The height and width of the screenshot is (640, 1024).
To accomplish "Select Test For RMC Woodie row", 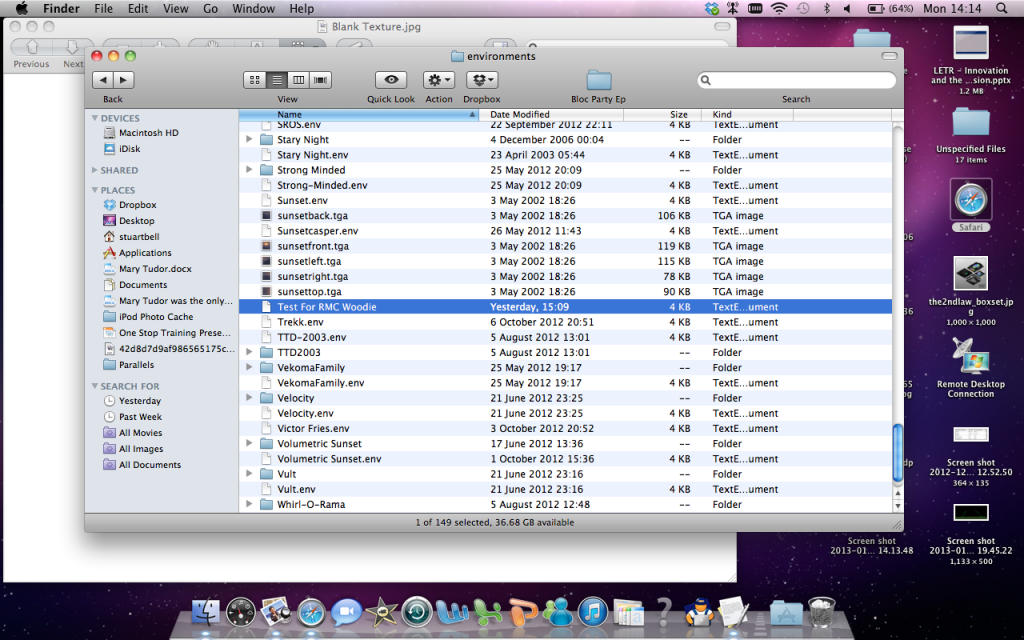I will coord(565,307).
